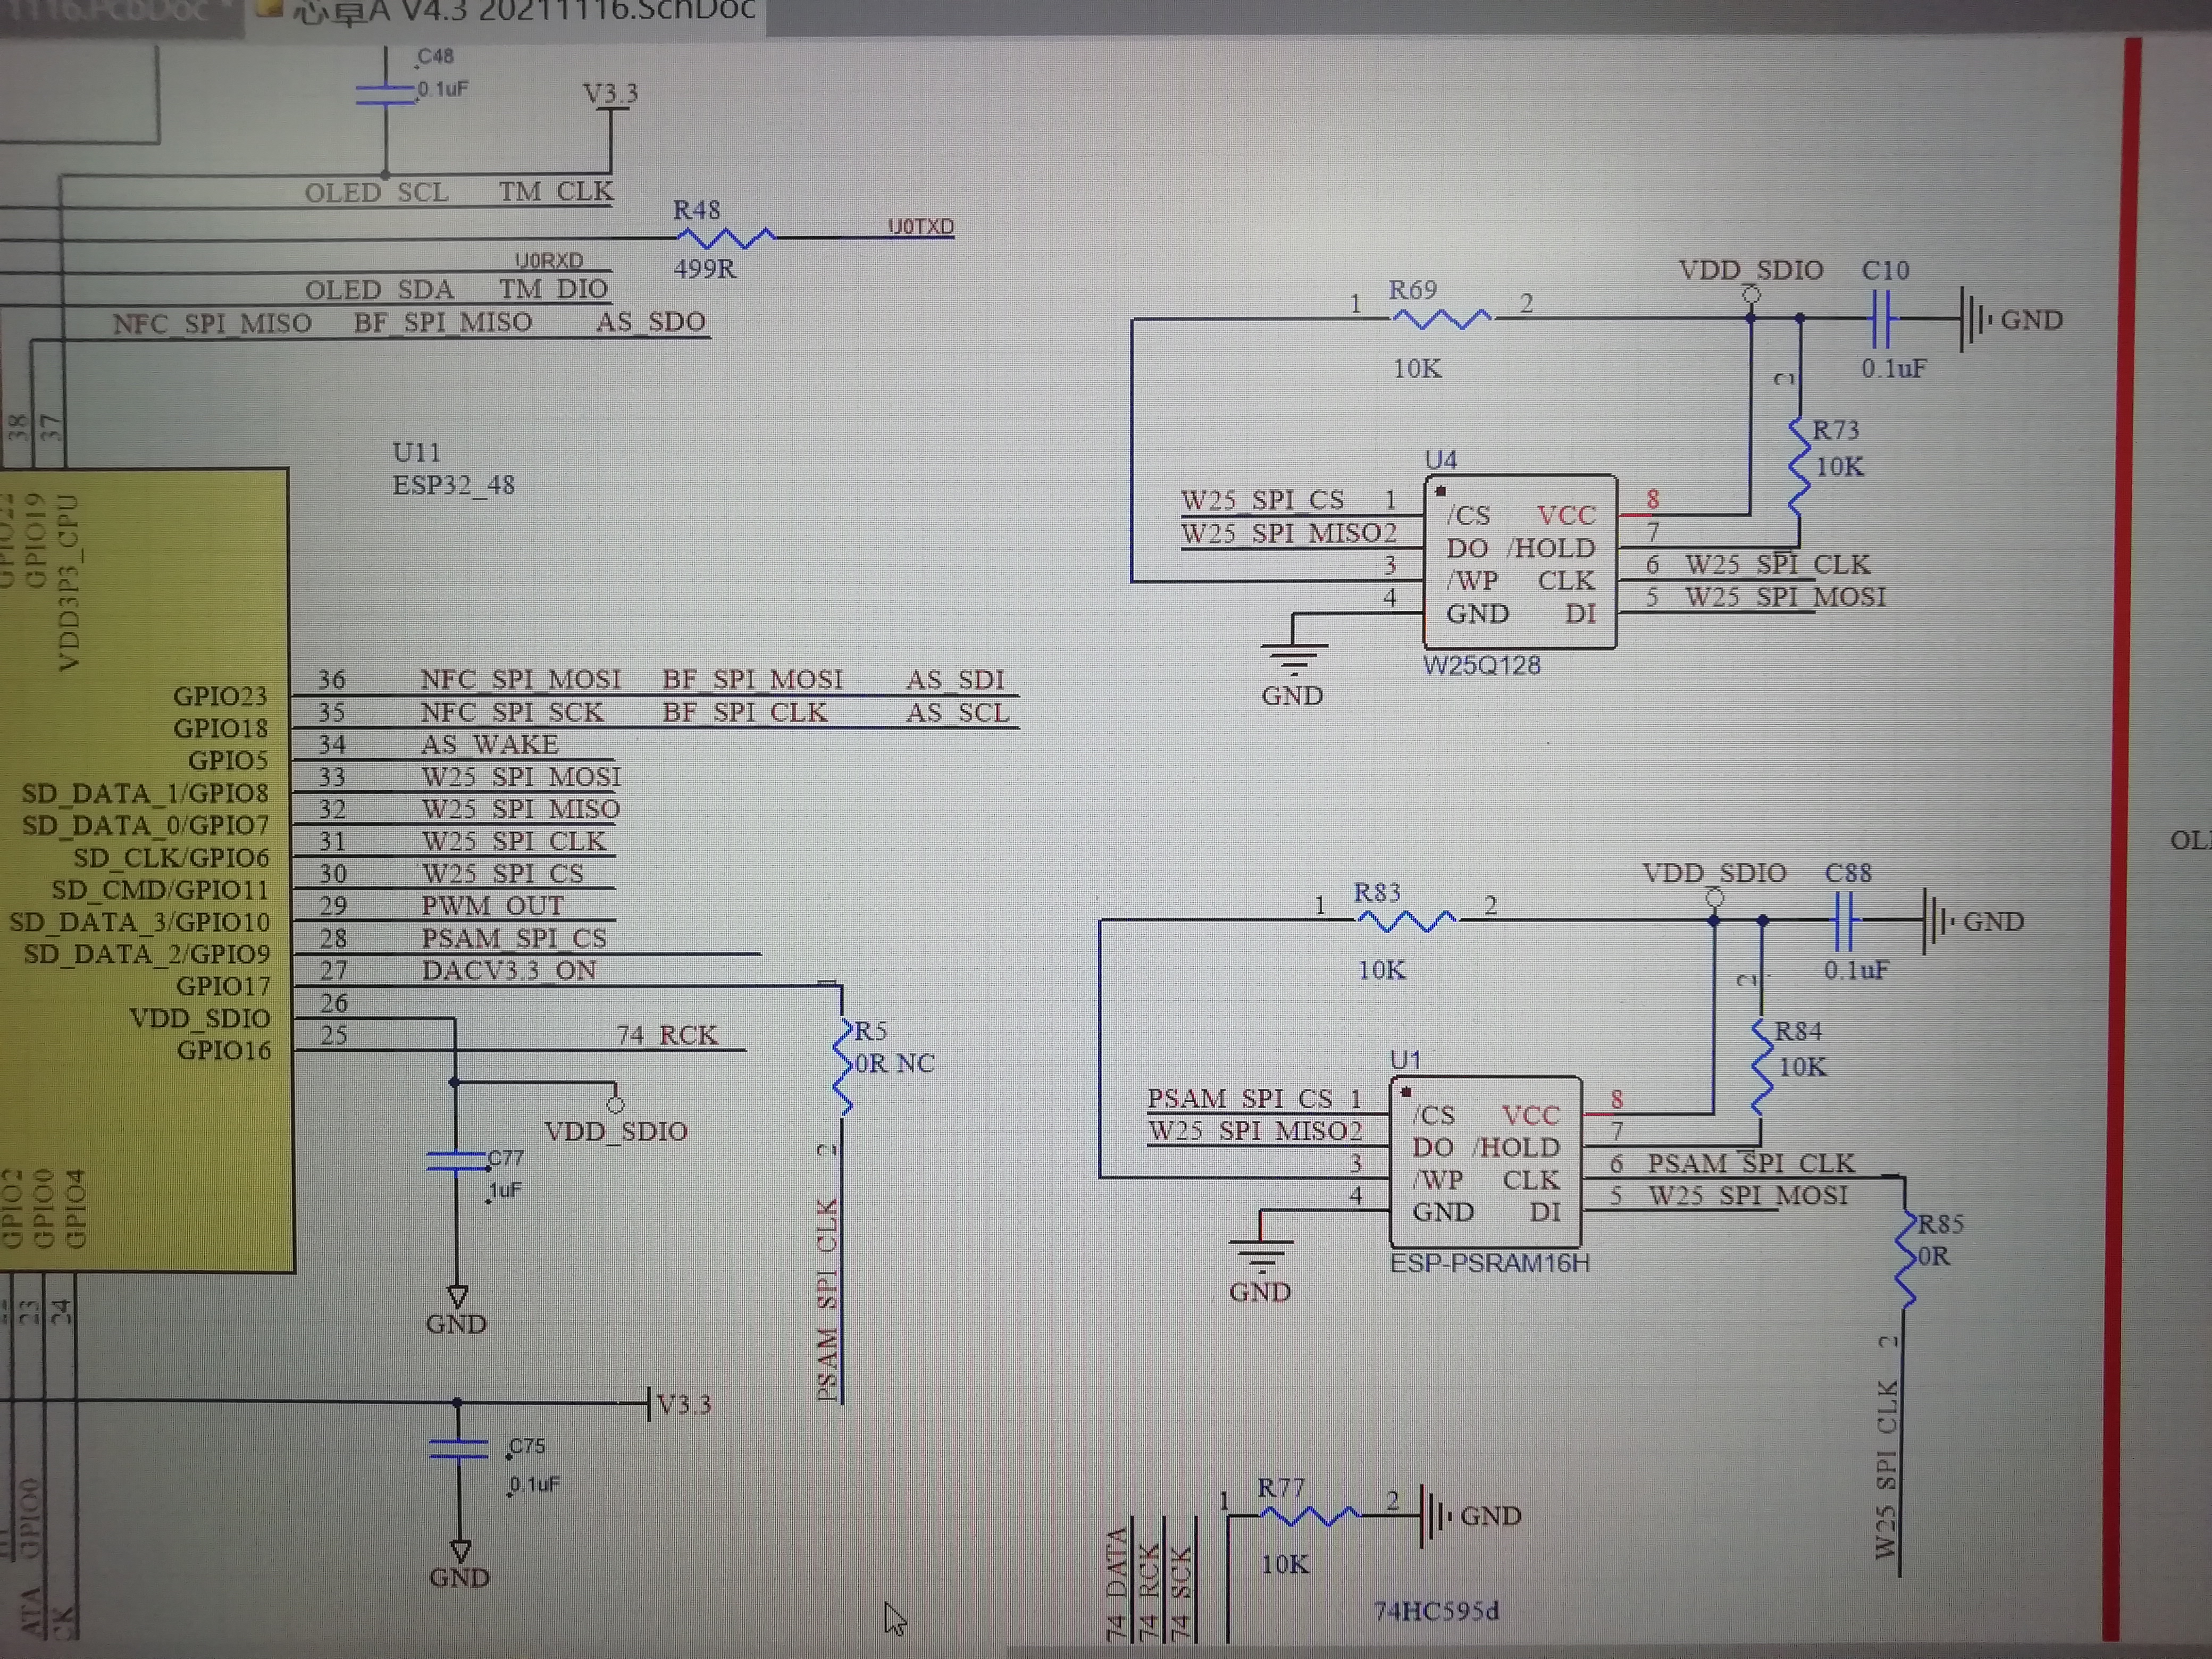The width and height of the screenshot is (2212, 1659).
Task: Select resistor R69 symbol
Action: click(x=1441, y=319)
